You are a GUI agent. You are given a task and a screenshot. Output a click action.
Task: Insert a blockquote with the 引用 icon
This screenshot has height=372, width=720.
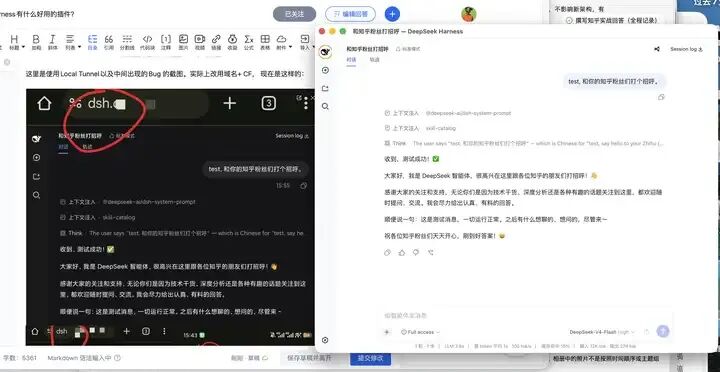[x=109, y=41]
